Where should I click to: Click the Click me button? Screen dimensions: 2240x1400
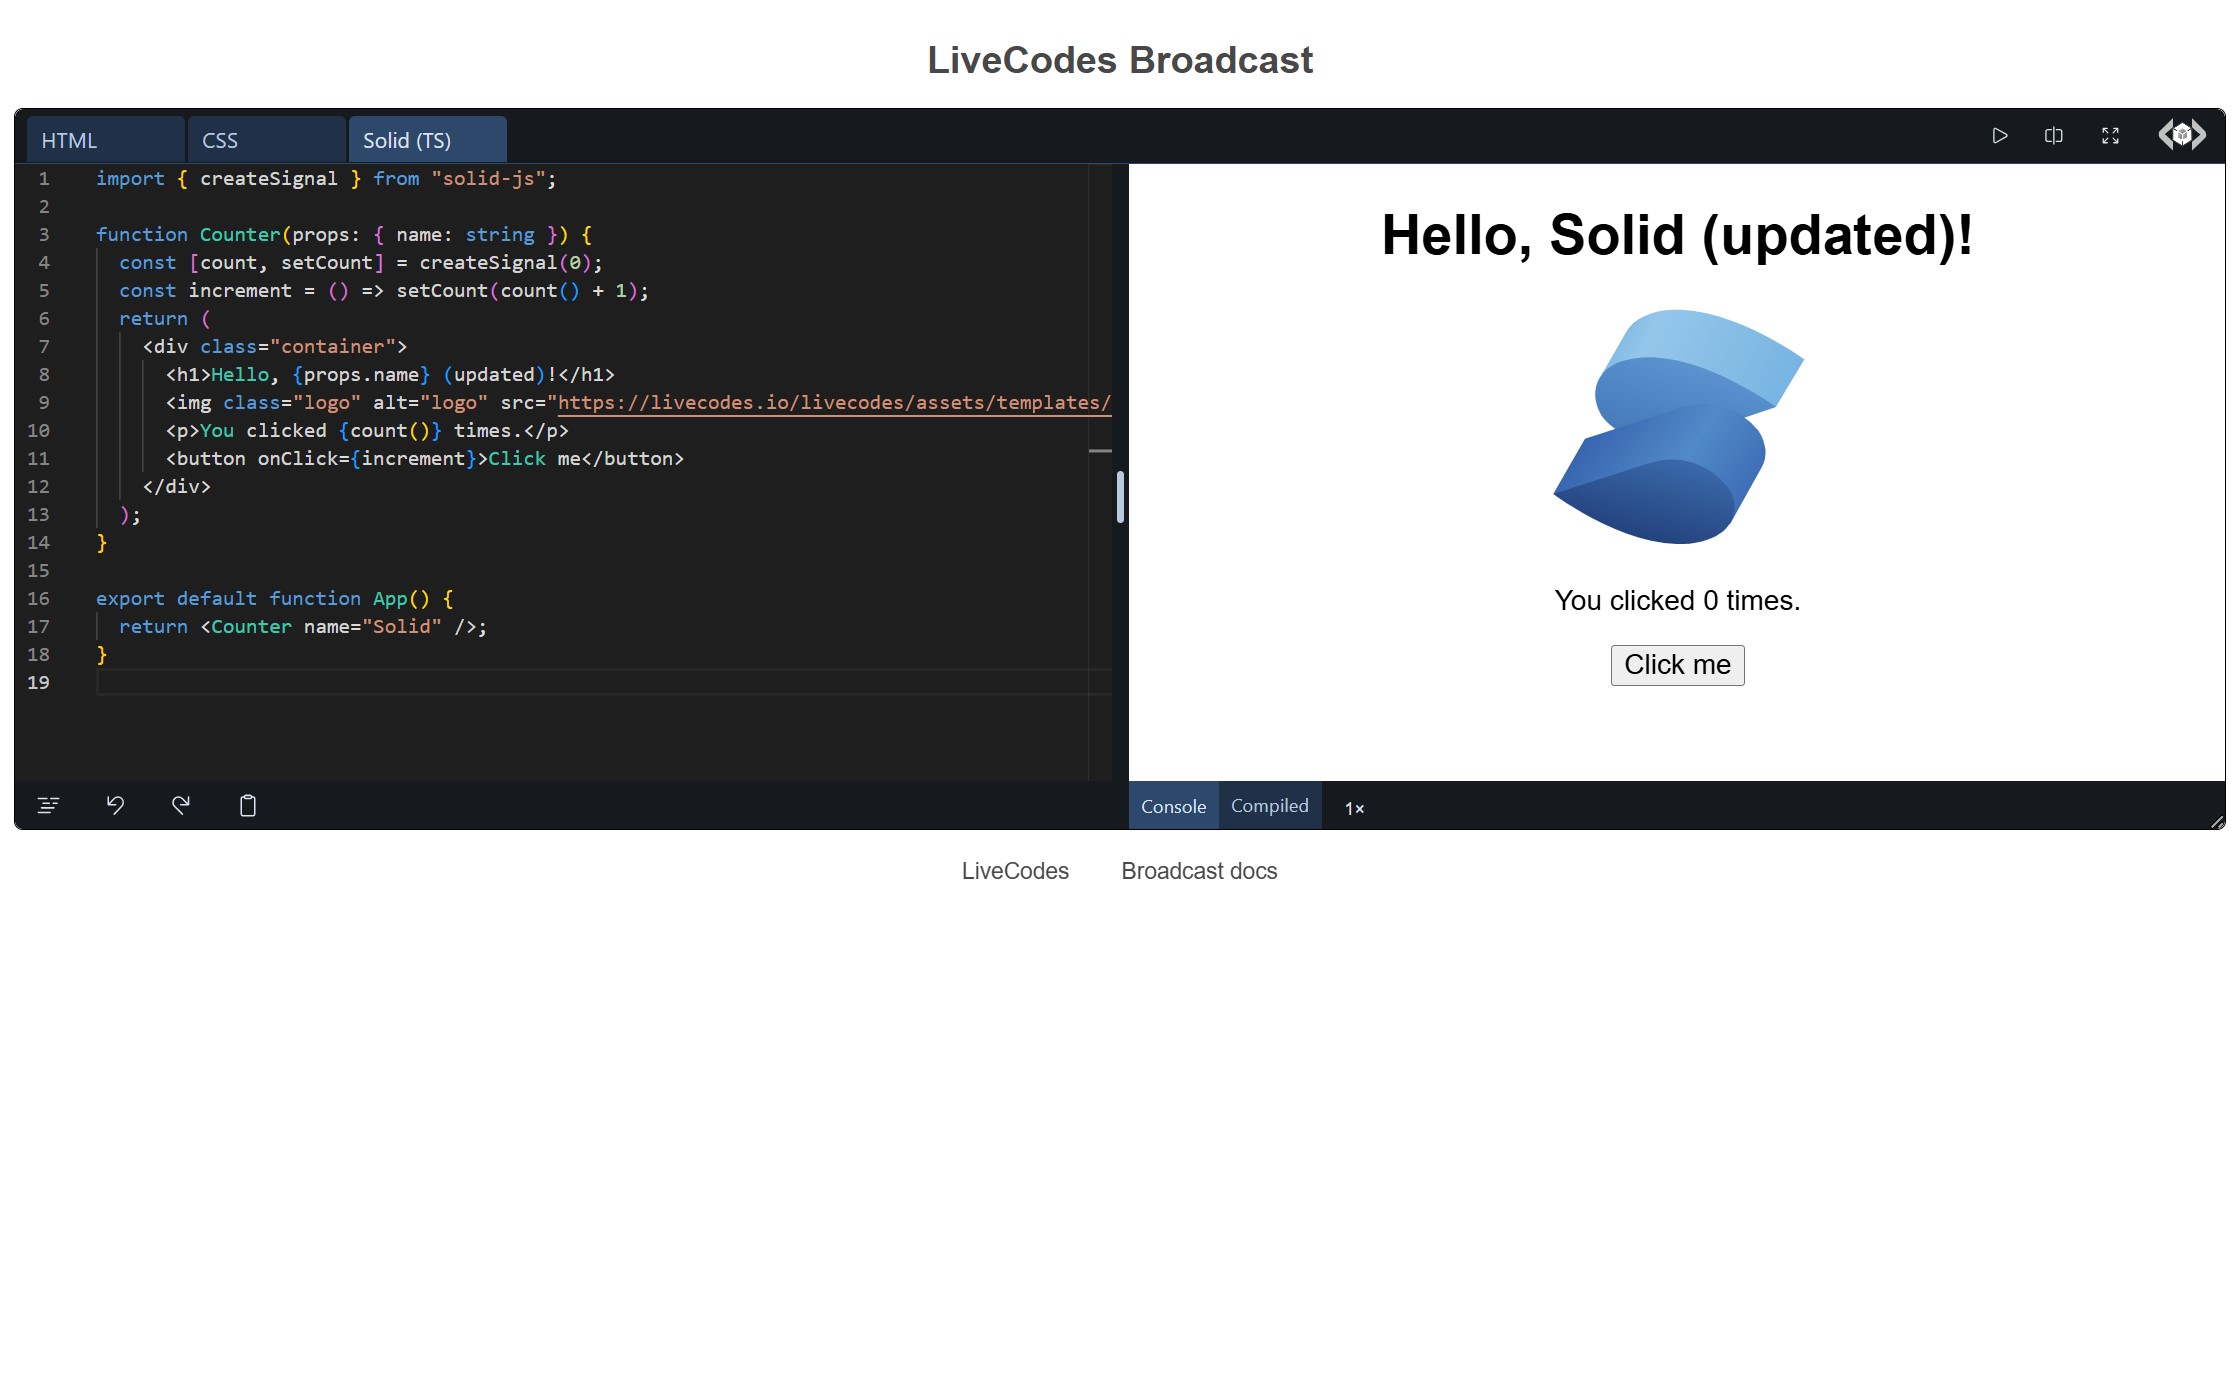pyautogui.click(x=1677, y=665)
